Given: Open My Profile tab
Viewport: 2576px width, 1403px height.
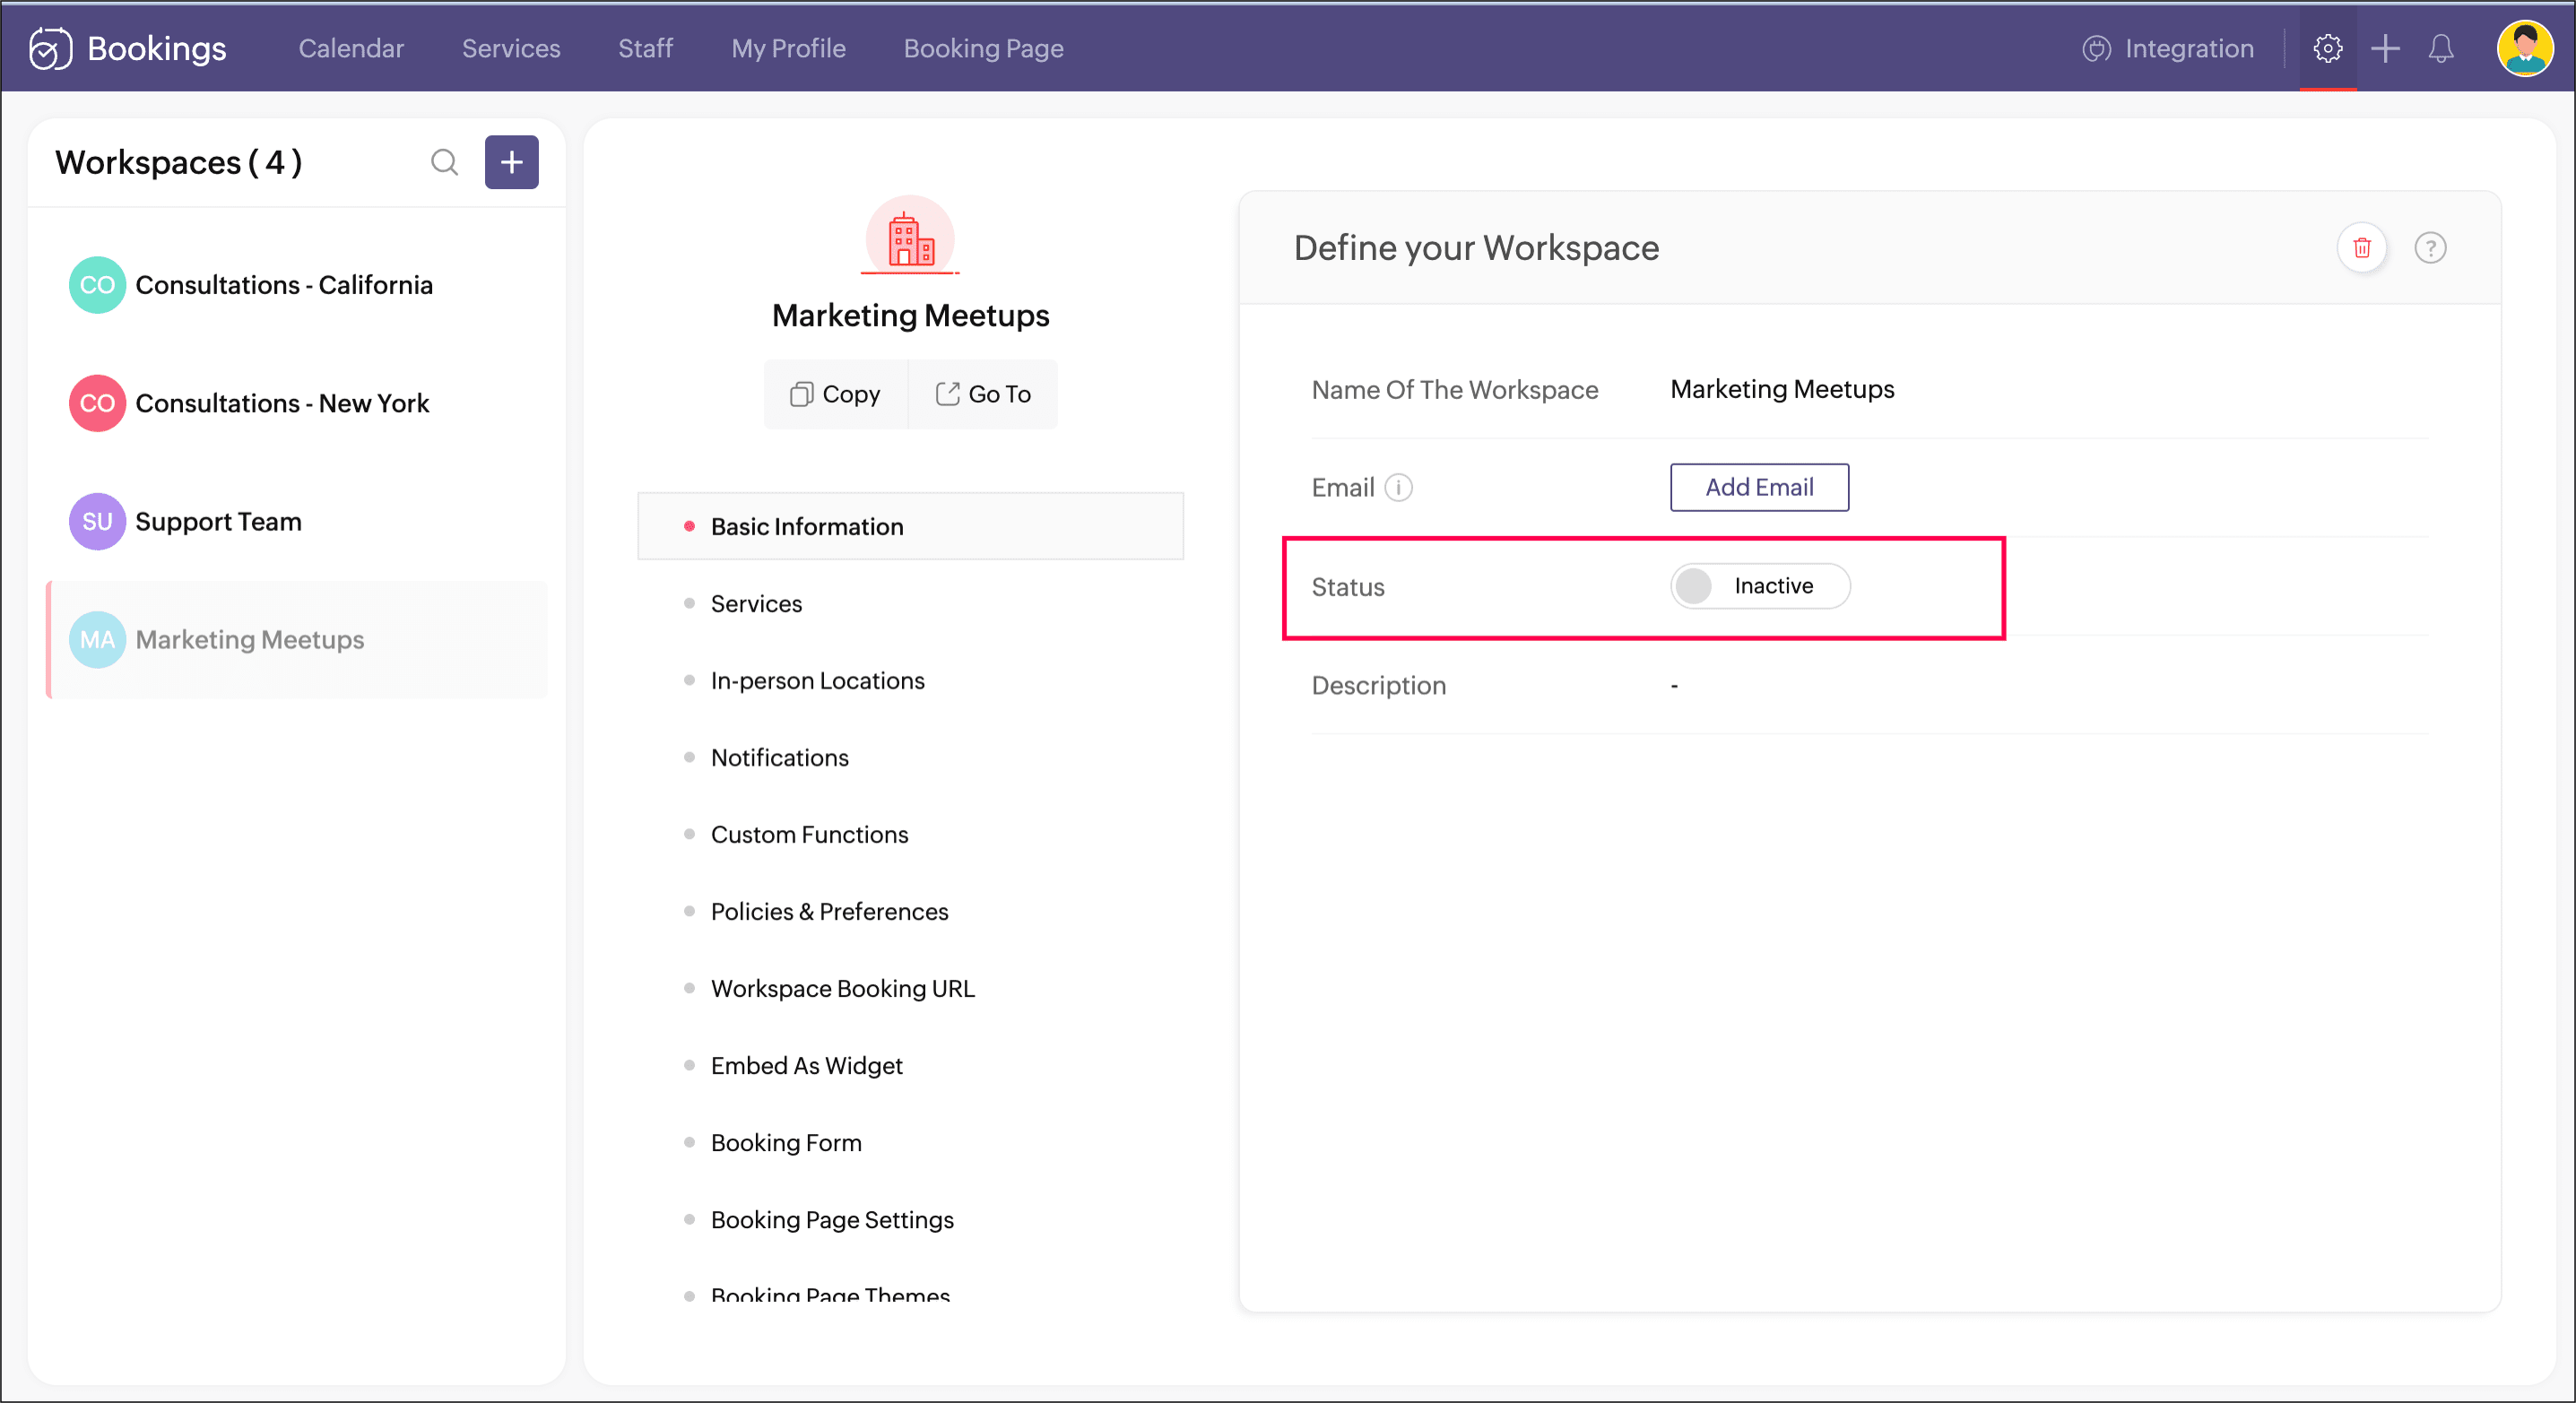Looking at the screenshot, I should 788,48.
